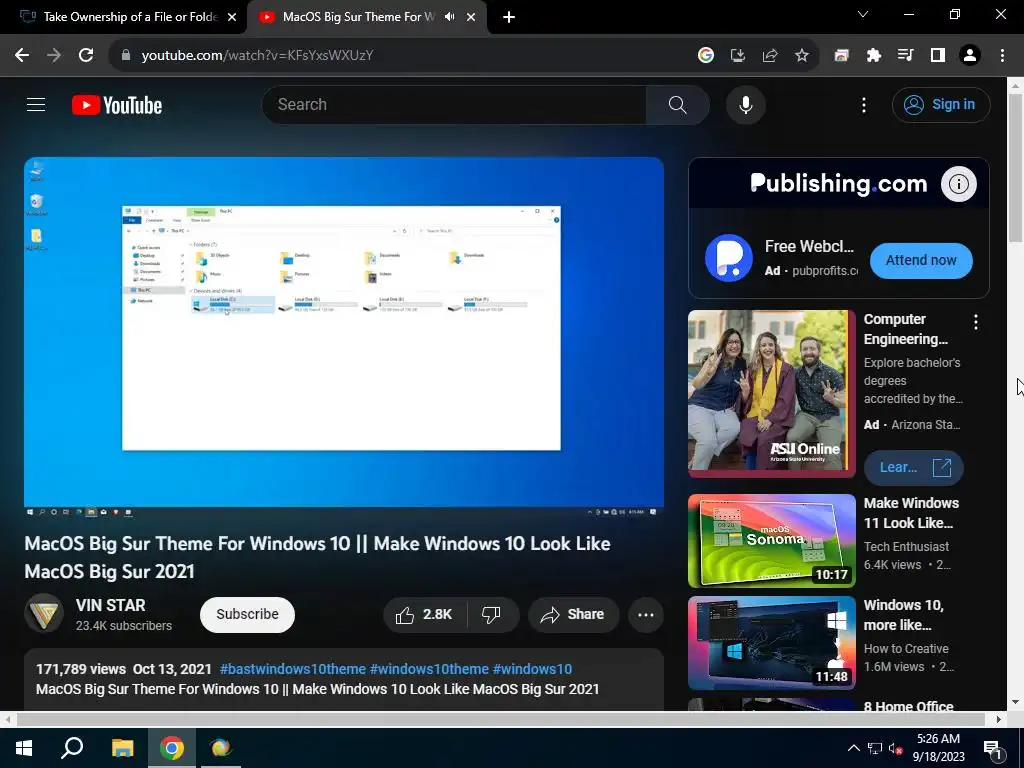Open File Explorer from taskbar
The image size is (1024, 768).
point(122,748)
